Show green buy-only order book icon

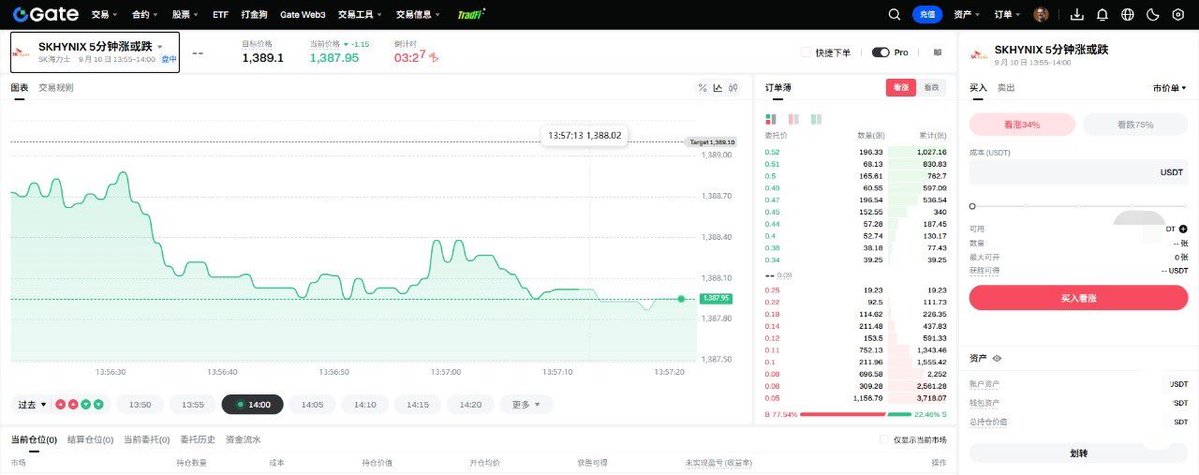click(816, 119)
